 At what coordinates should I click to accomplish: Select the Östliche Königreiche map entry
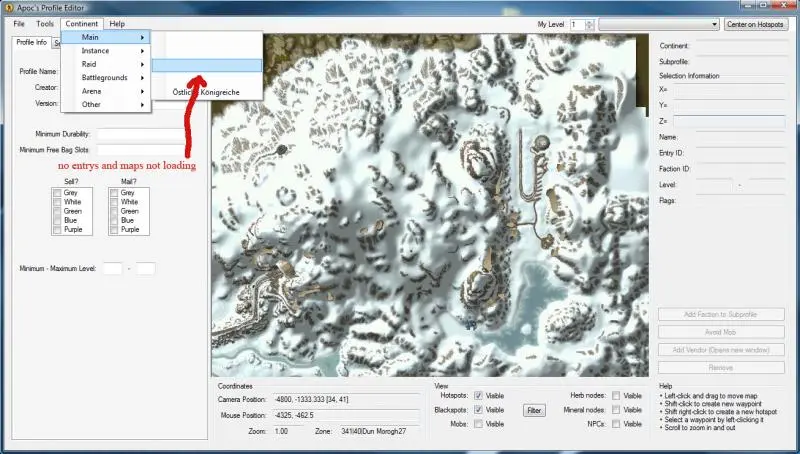212,91
